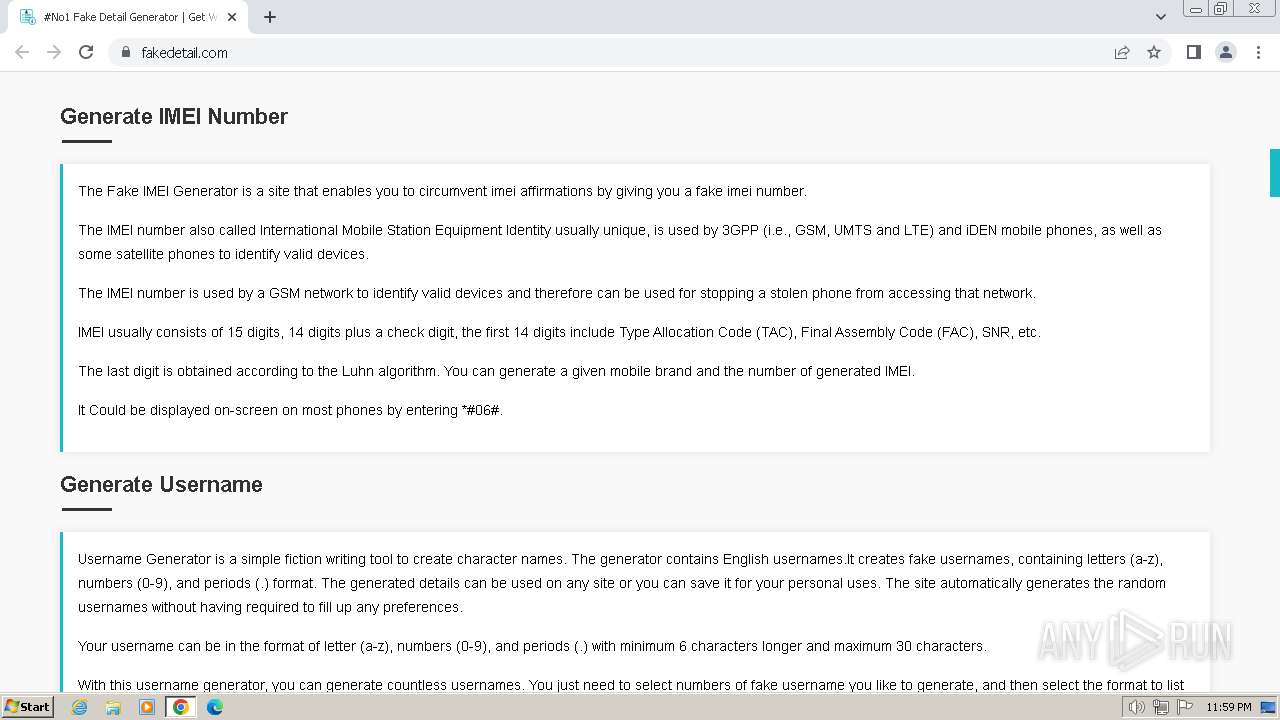Screen dimensions: 1280x720
Task: Open the Chrome three-dot menu
Action: (1258, 52)
